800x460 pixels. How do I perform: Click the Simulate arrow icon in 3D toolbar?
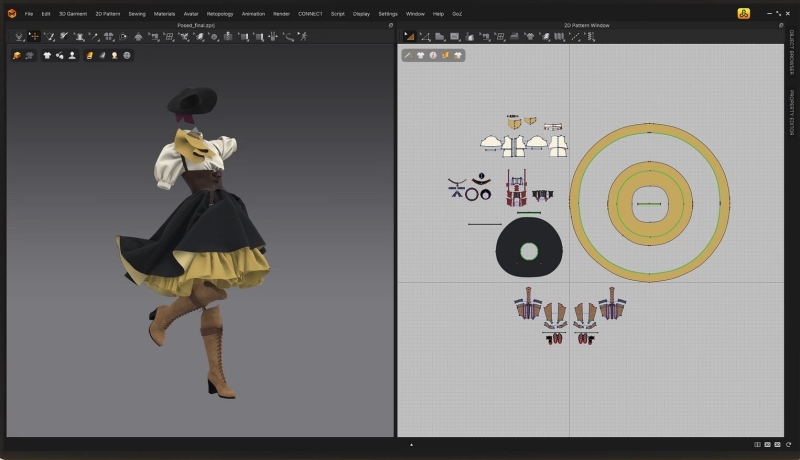click(19, 36)
